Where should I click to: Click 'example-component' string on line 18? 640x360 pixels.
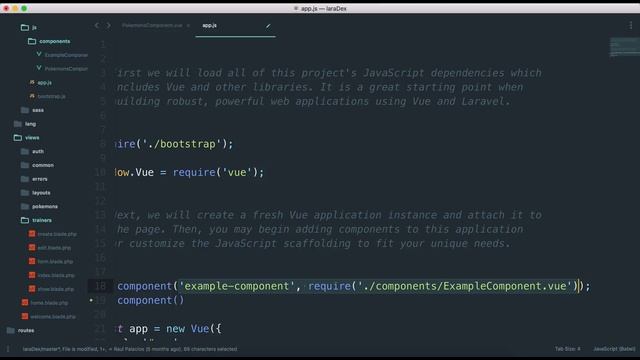pyautogui.click(x=237, y=286)
